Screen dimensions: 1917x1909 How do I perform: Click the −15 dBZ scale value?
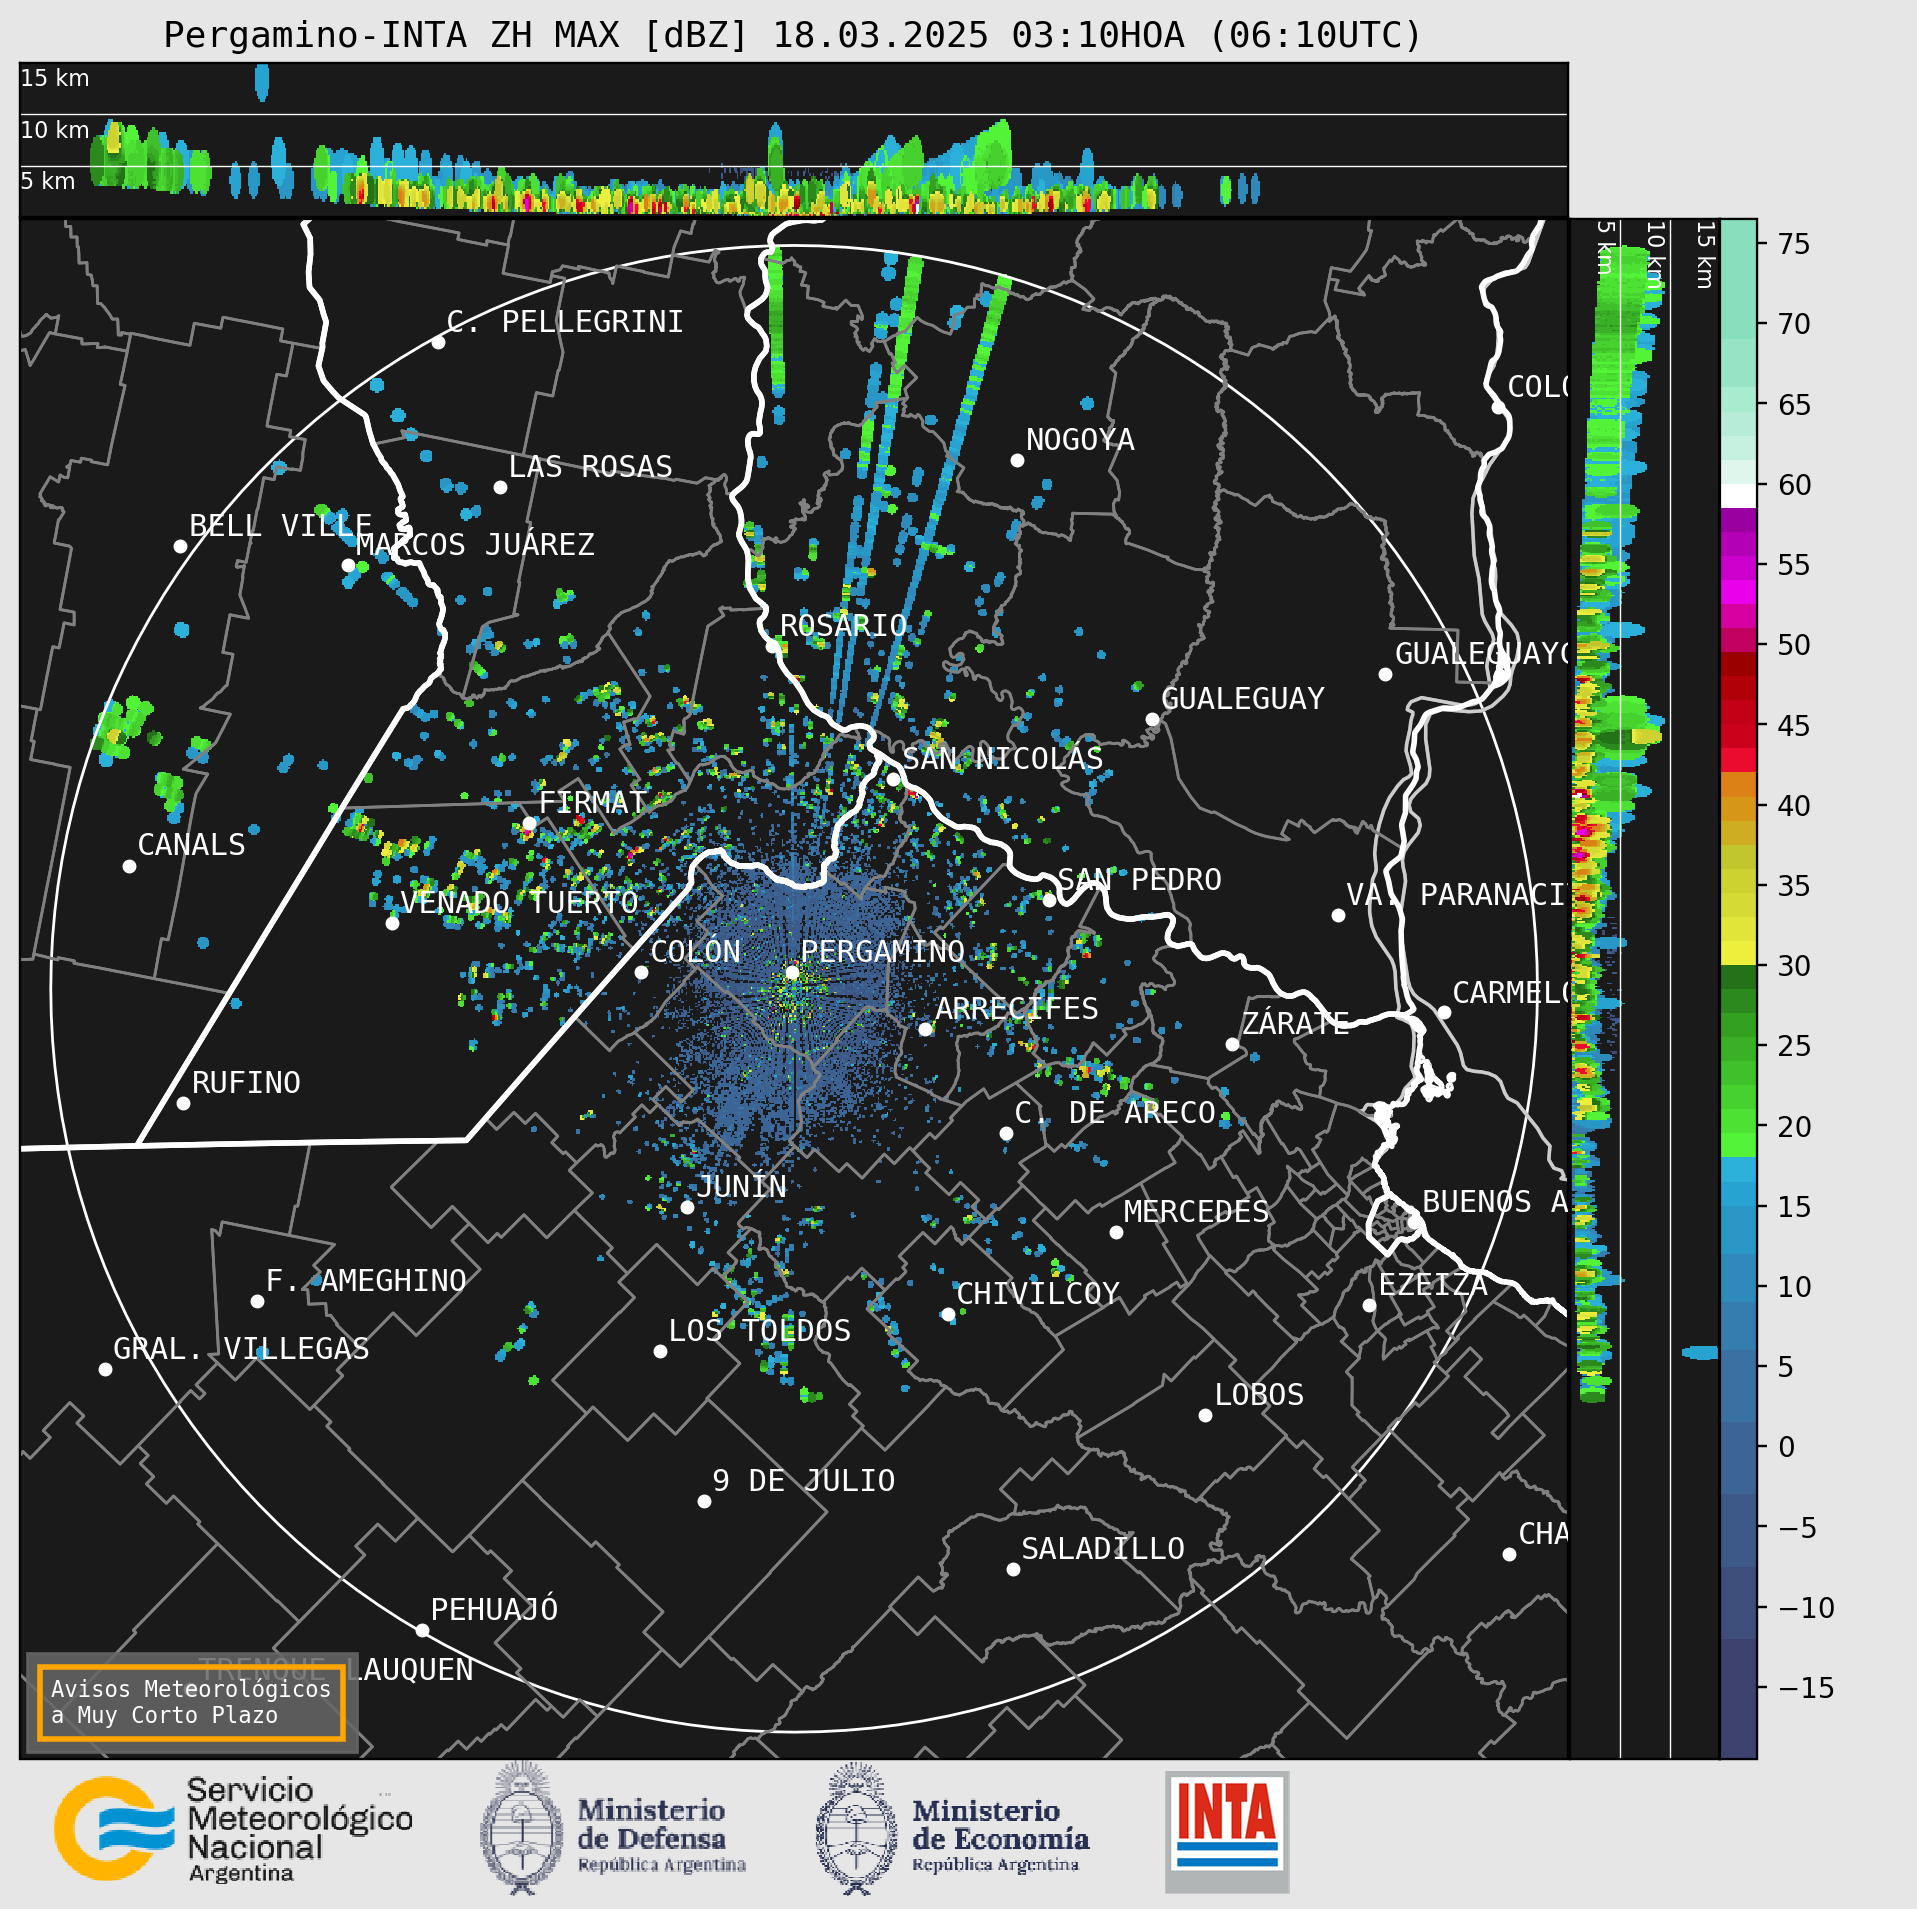[1806, 1688]
